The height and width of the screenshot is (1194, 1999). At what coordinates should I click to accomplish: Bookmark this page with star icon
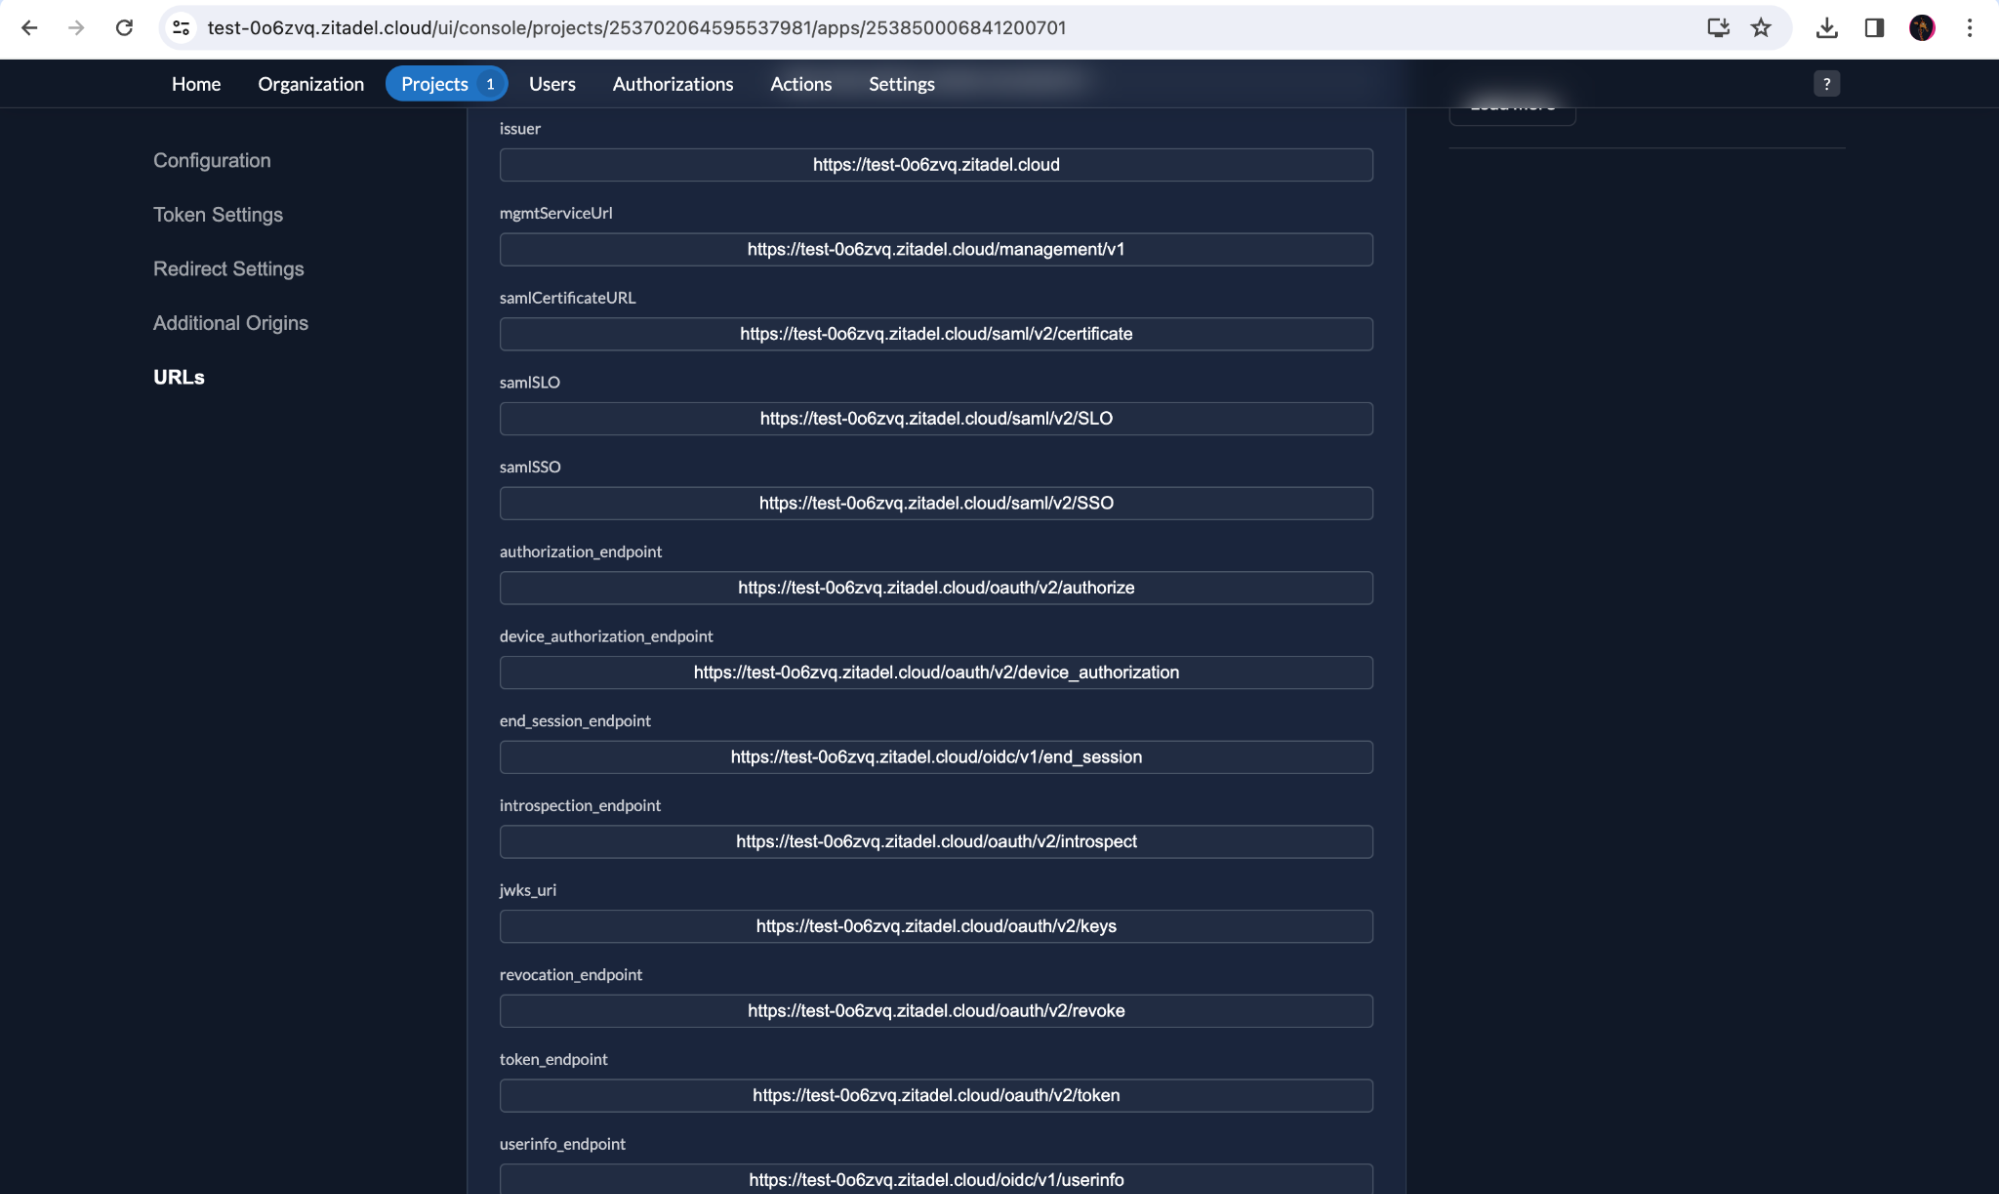(1761, 28)
